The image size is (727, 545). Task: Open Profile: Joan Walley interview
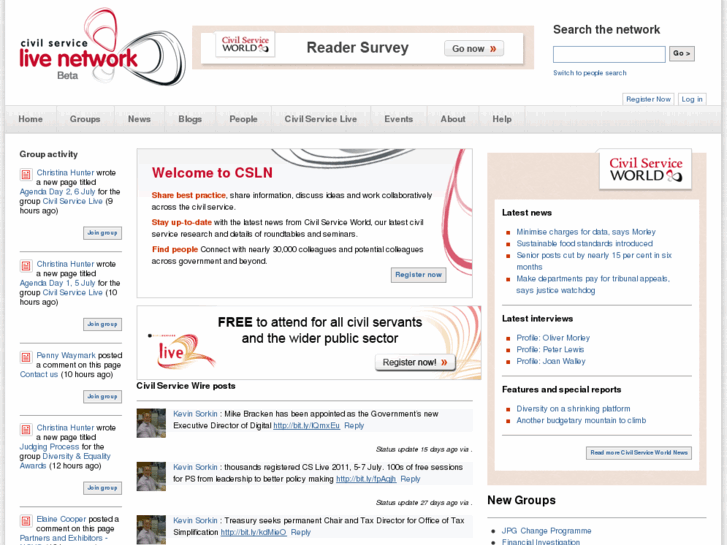(551, 361)
